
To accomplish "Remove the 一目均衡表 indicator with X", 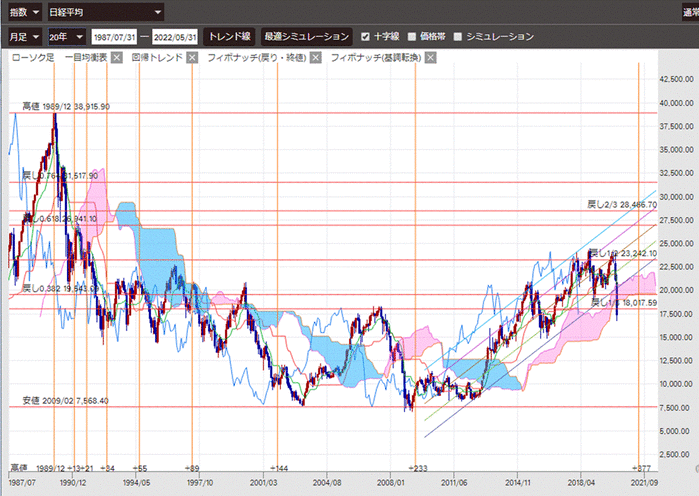I will click(x=117, y=57).
